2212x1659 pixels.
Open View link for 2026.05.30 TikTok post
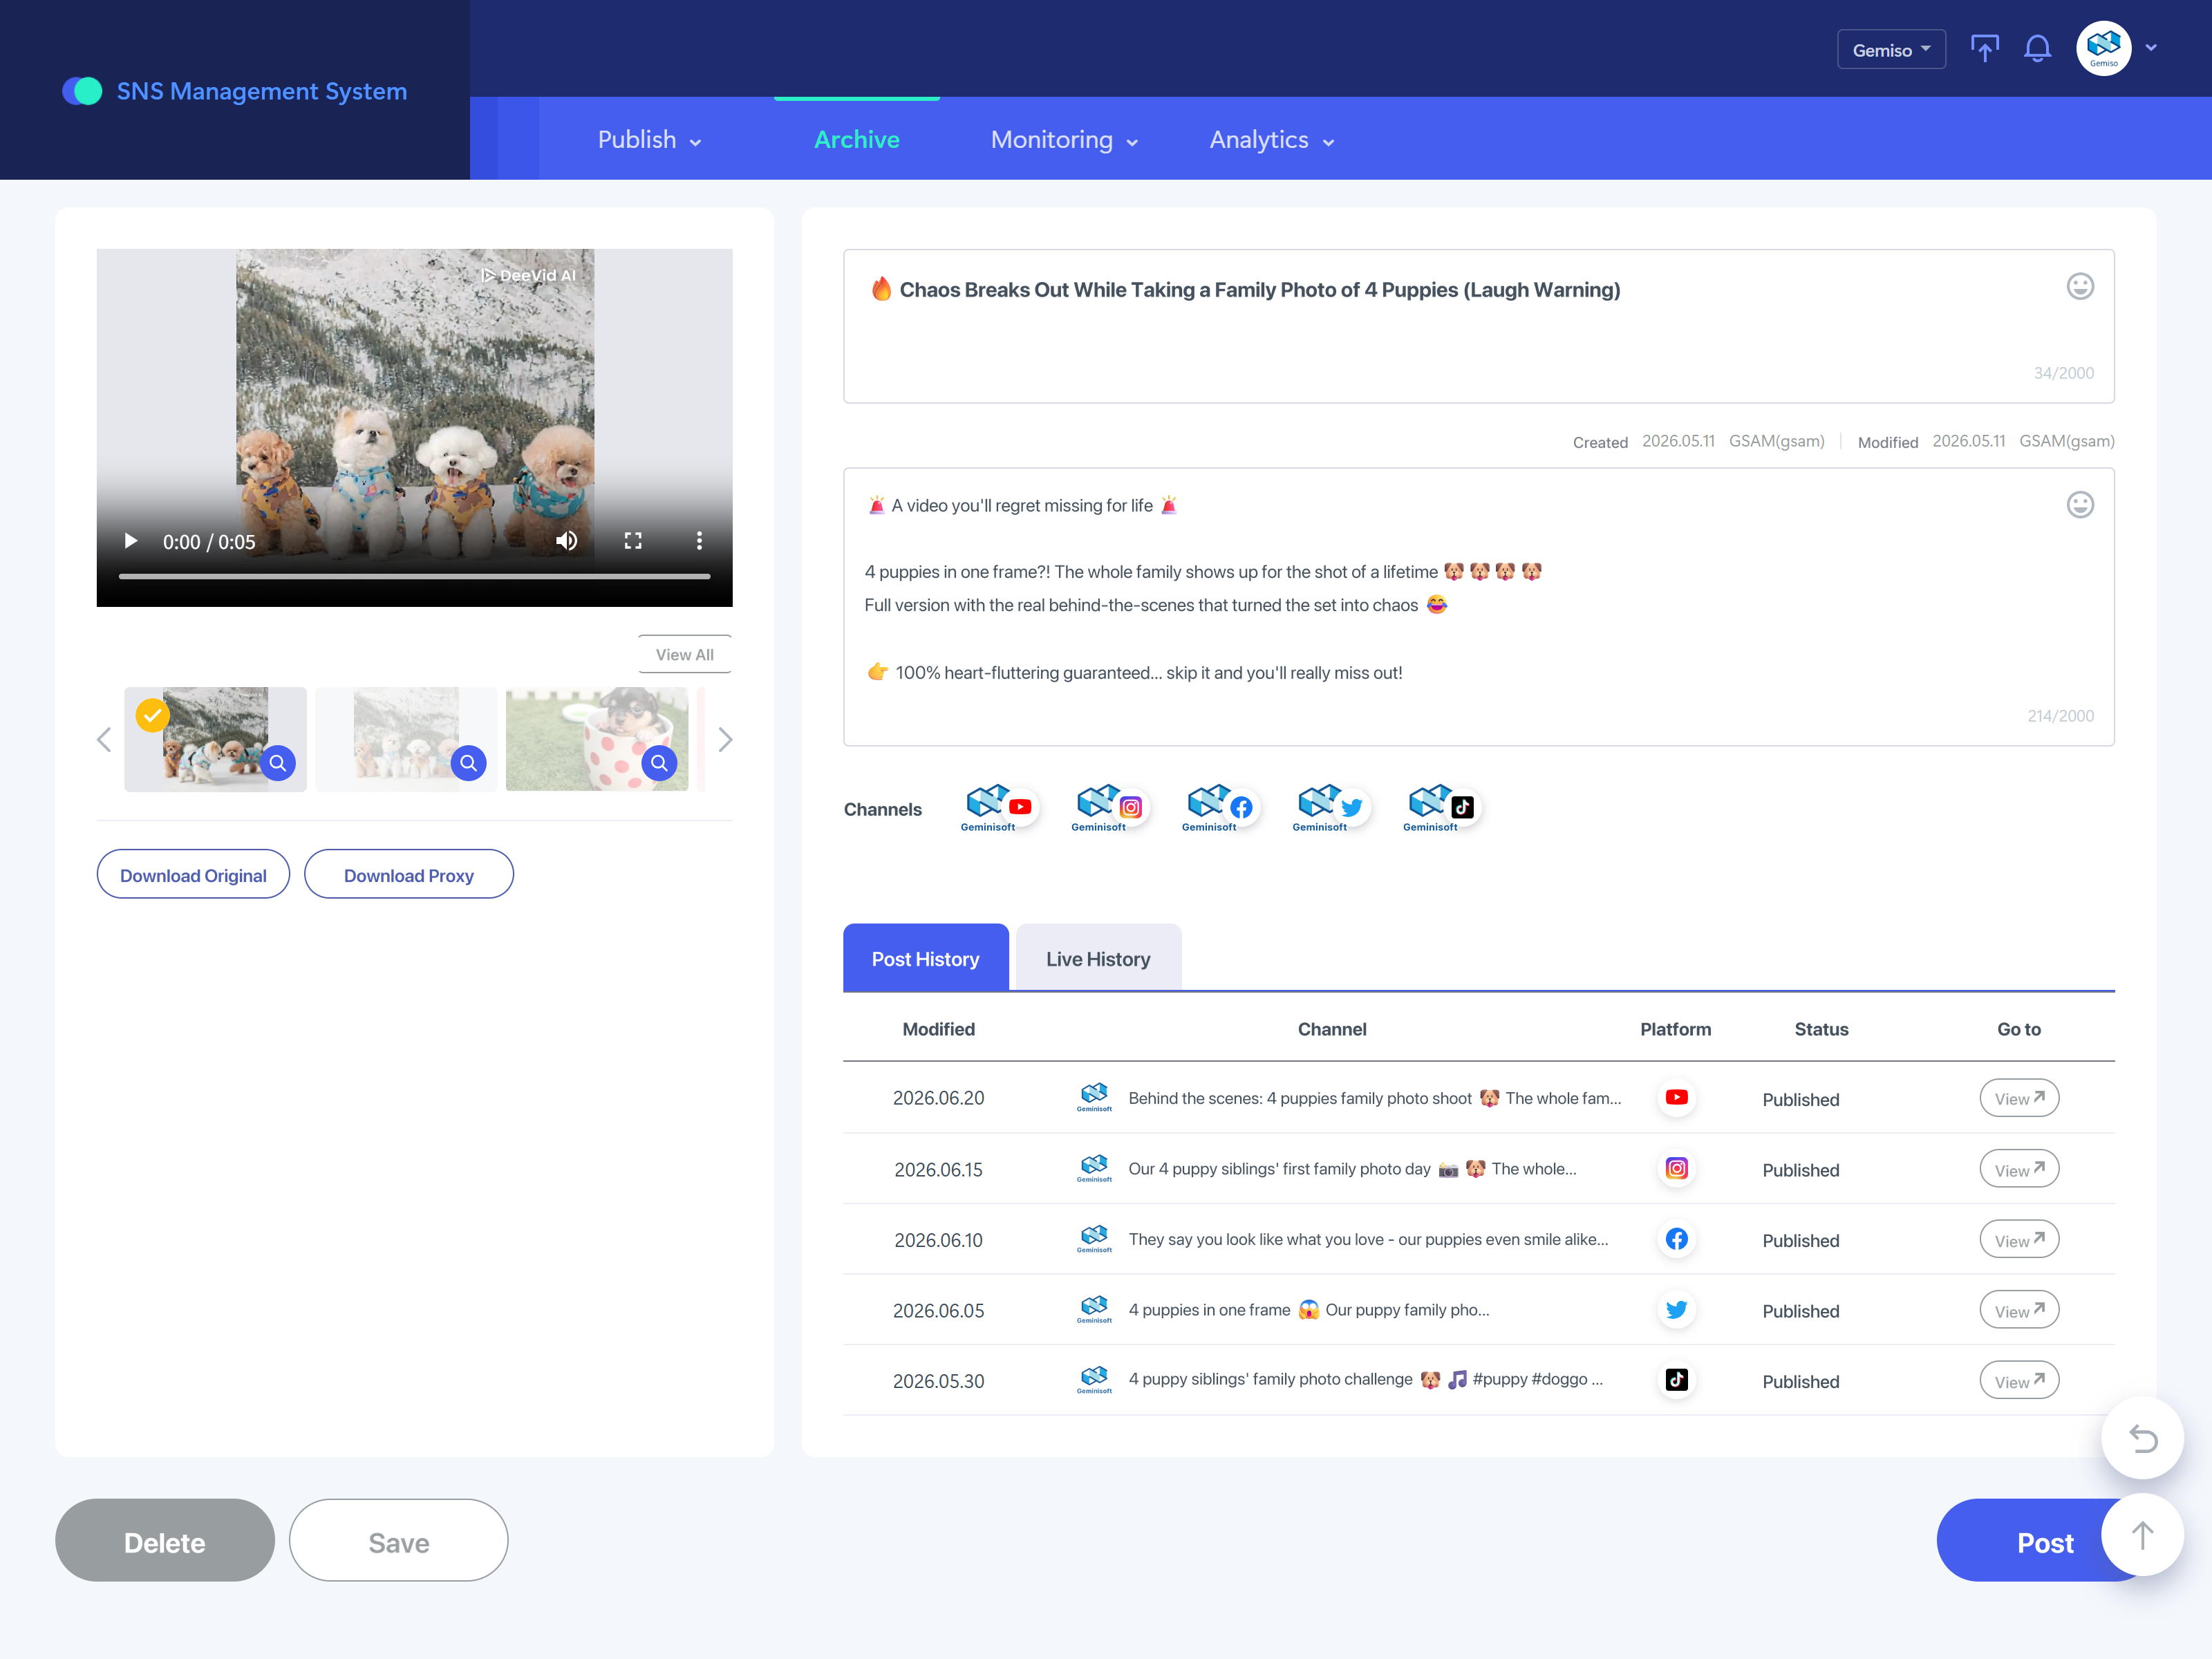click(2018, 1380)
